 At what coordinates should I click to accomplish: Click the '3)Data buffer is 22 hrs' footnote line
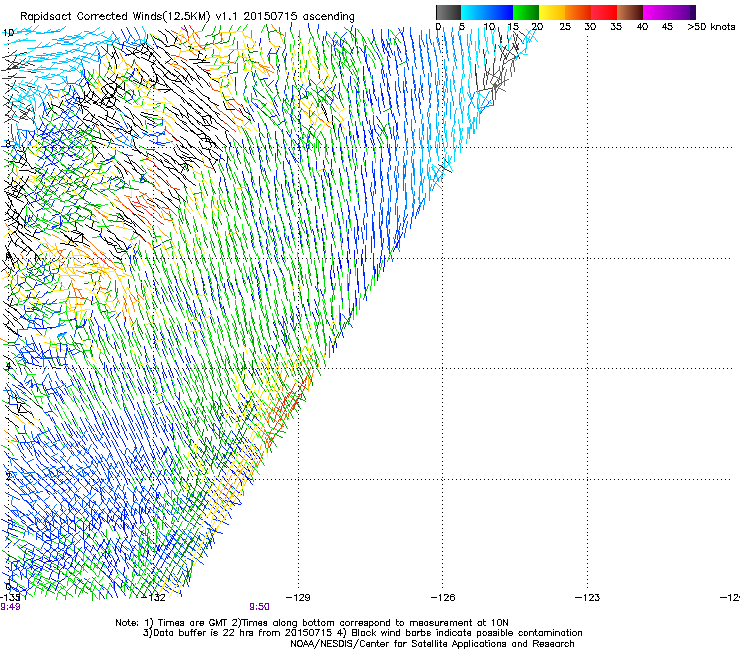pyautogui.click(x=362, y=633)
